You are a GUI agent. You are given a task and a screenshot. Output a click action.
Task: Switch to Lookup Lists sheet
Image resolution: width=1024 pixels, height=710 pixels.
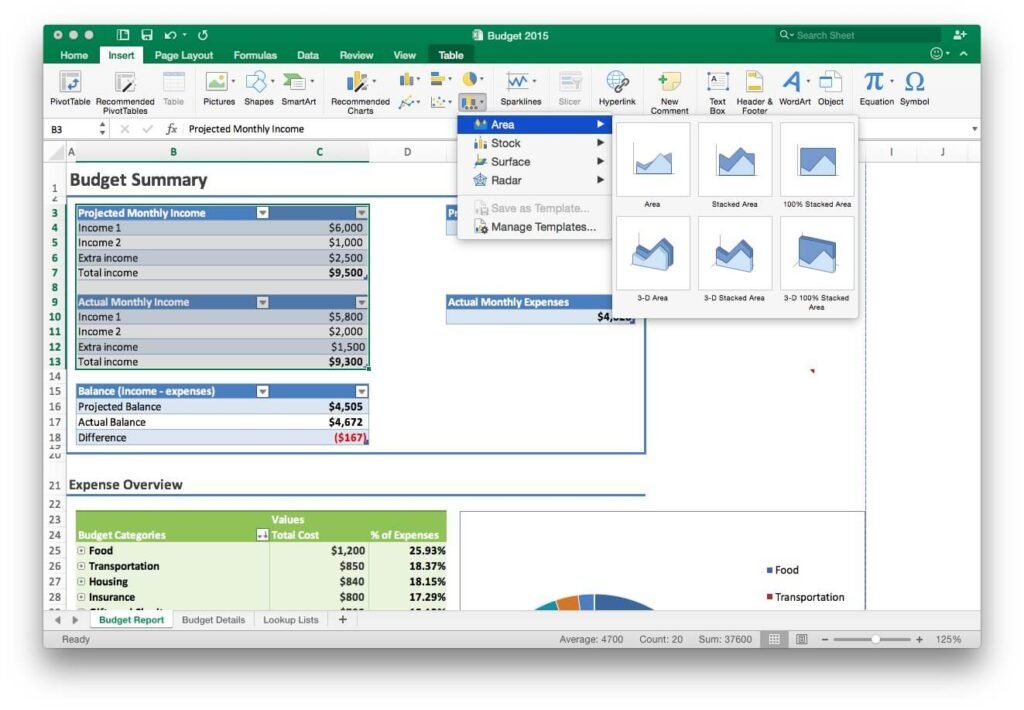[x=291, y=620]
